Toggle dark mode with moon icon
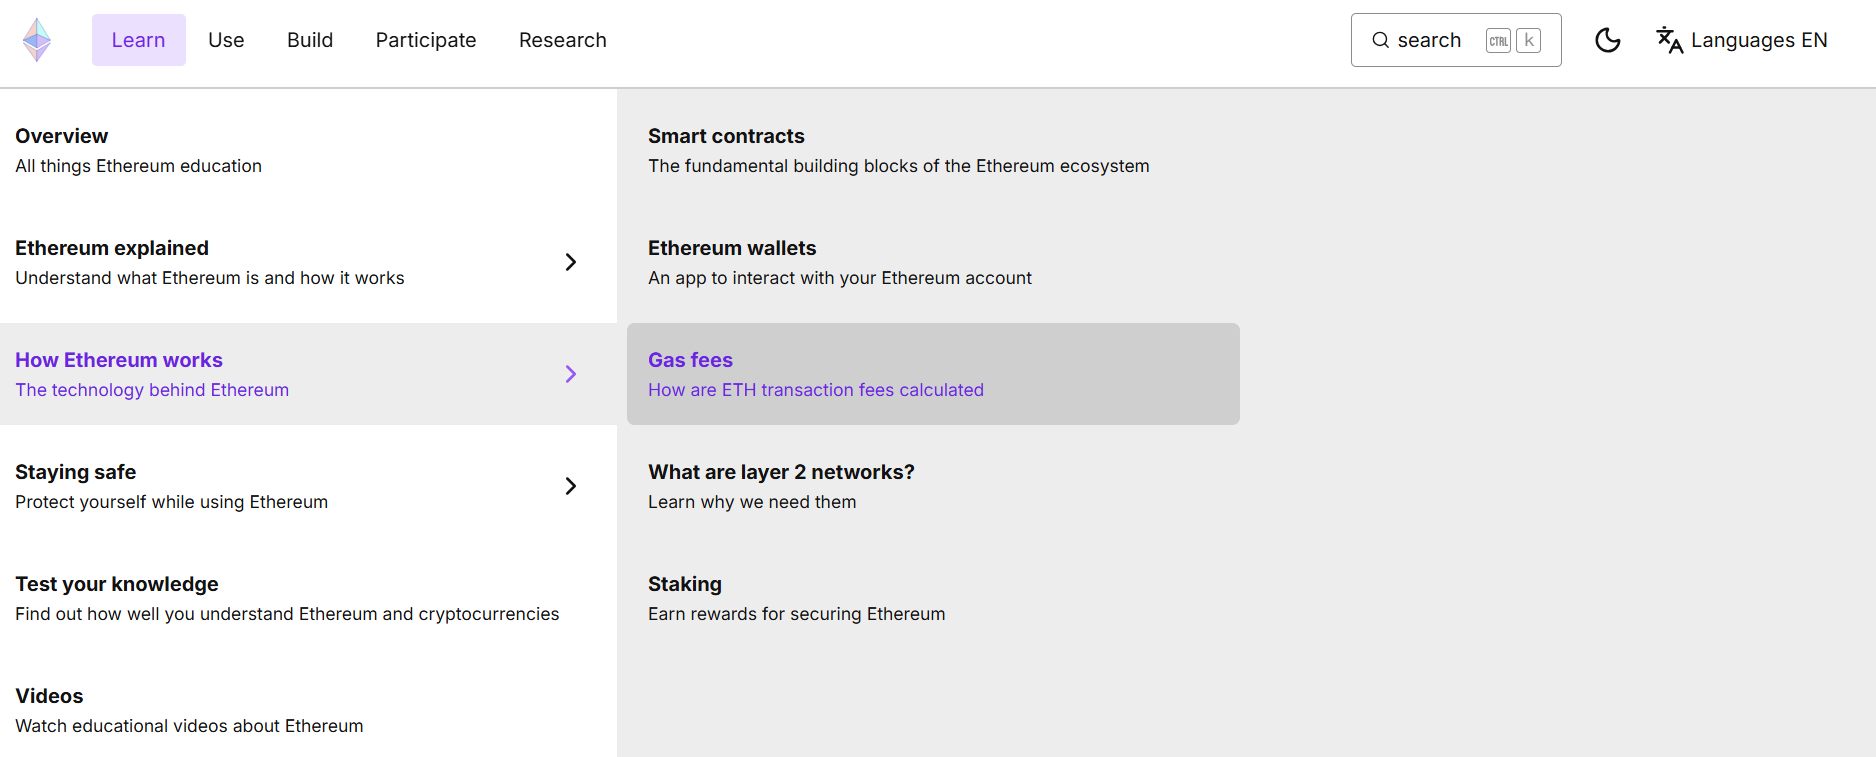 coord(1608,40)
